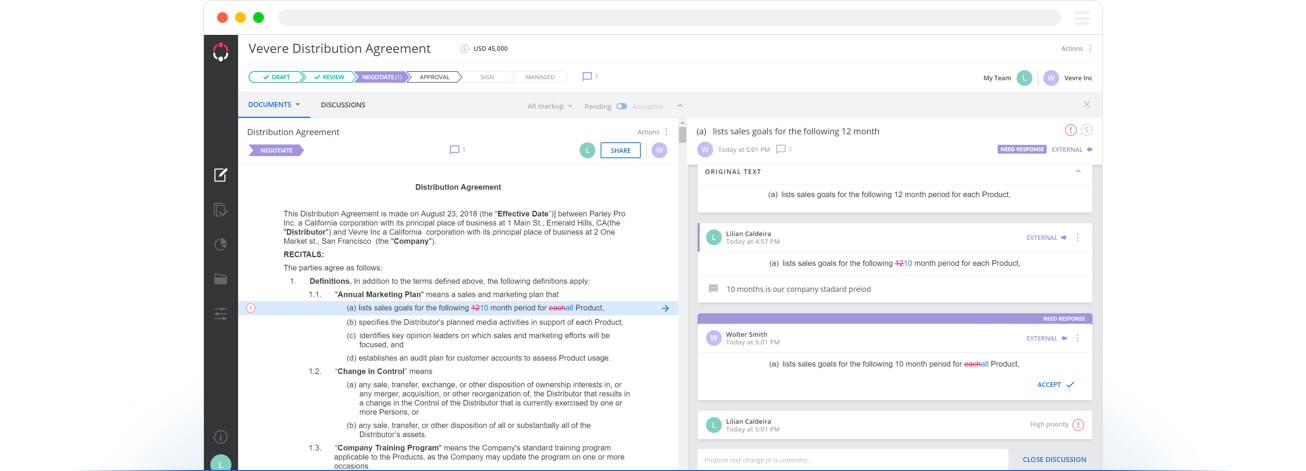Select the Draft stage
Screen dimensions: 1306x471
click(275, 77)
